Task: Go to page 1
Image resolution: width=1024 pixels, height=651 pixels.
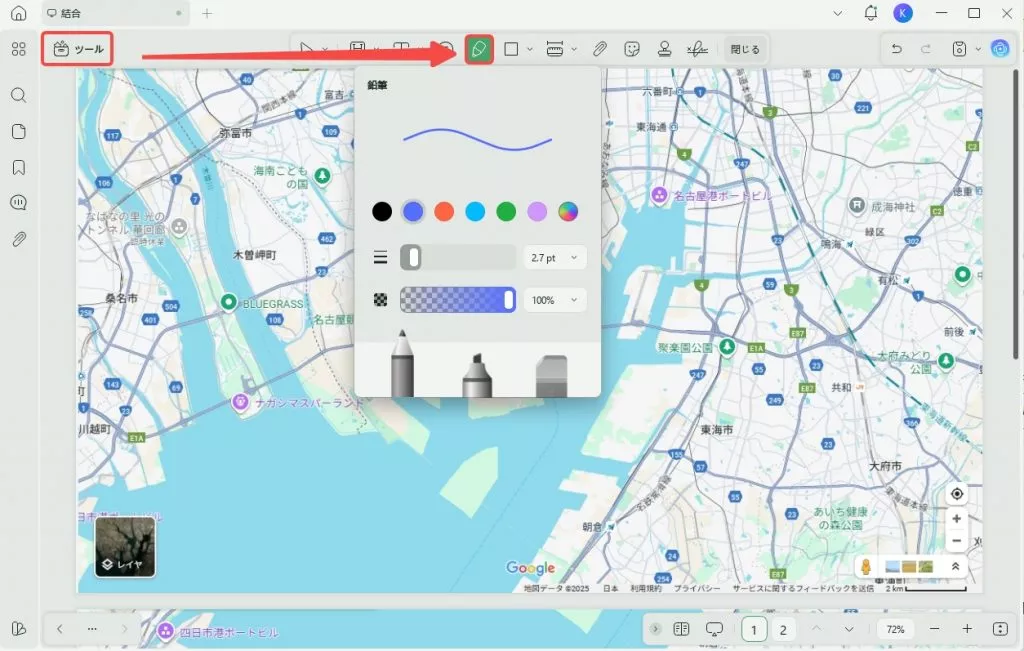Action: pyautogui.click(x=754, y=629)
